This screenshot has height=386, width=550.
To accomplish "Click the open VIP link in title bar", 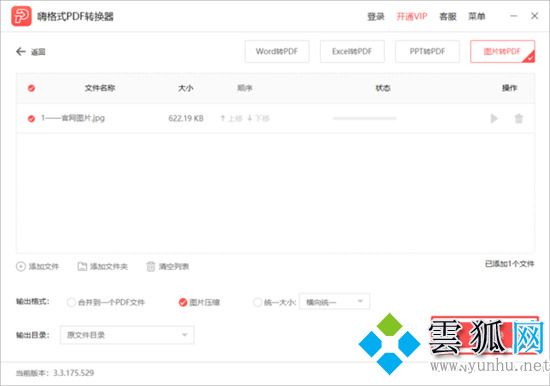I will pos(412,16).
